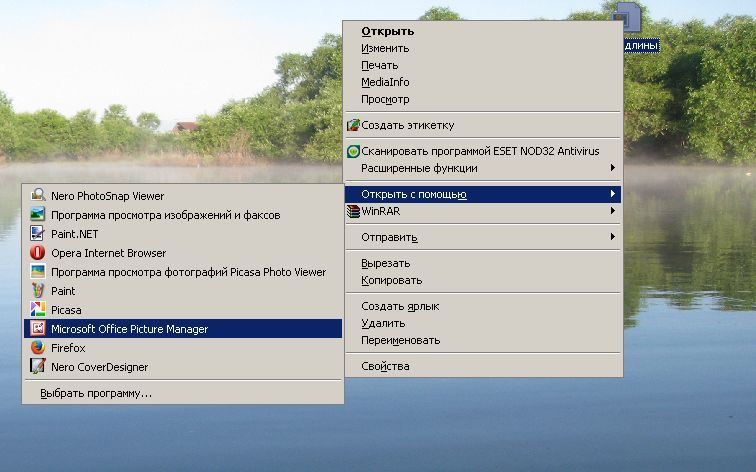Click the green ESET NOD32 icon

[x=353, y=151]
